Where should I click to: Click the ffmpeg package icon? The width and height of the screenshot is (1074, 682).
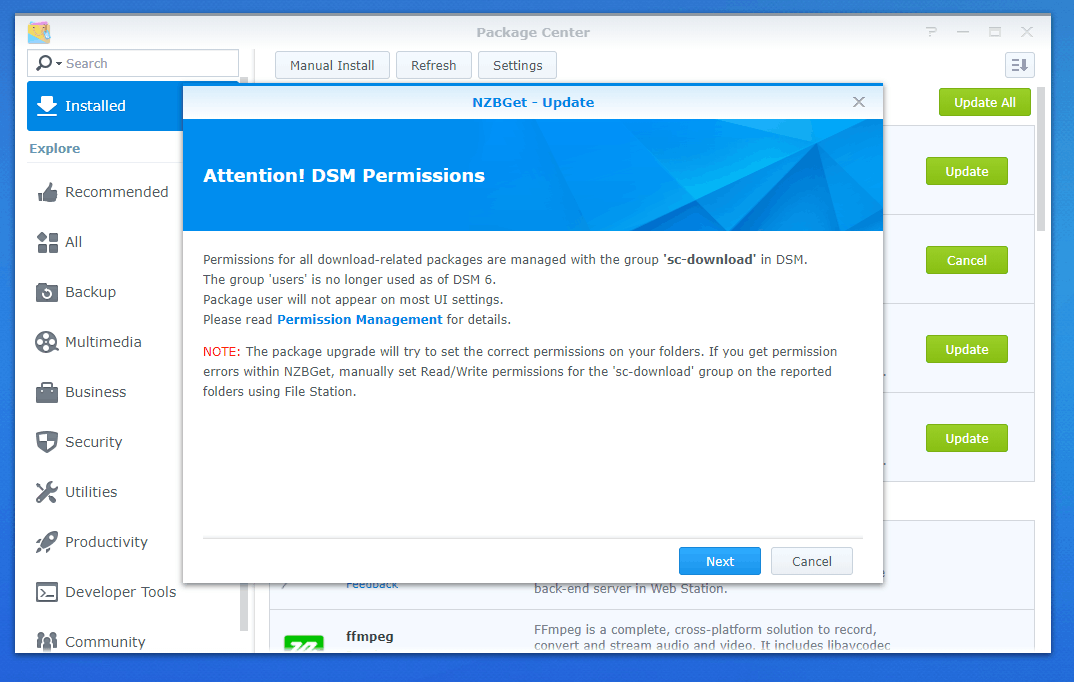303,643
